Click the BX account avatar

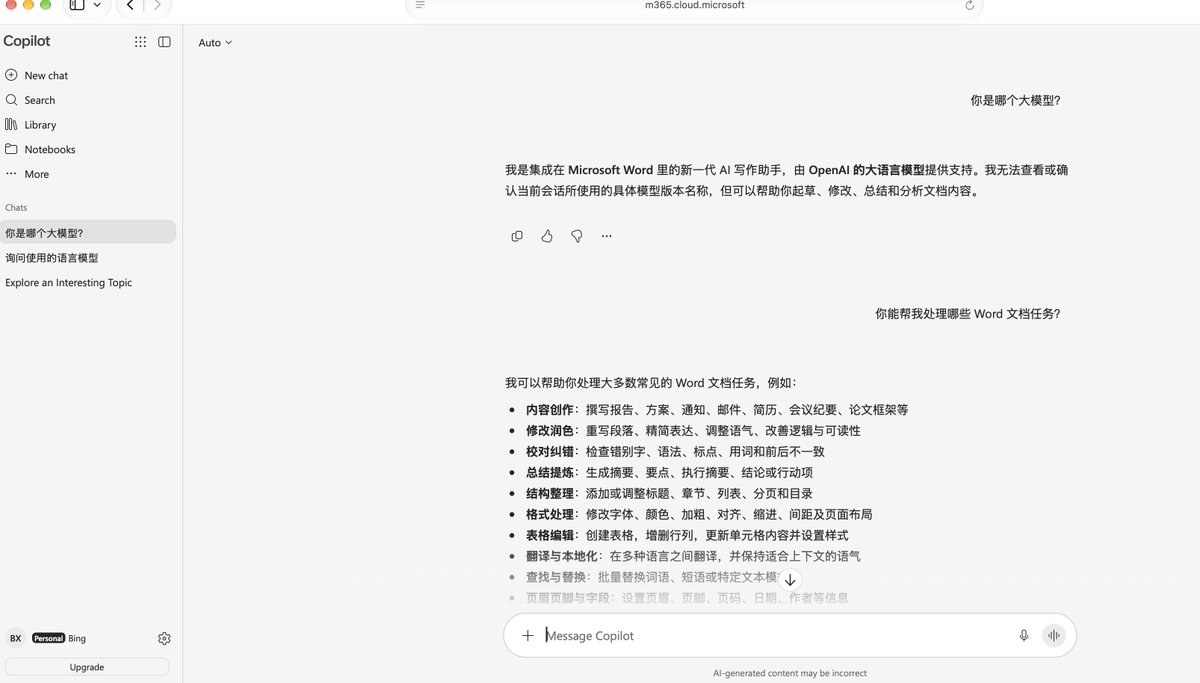16,638
